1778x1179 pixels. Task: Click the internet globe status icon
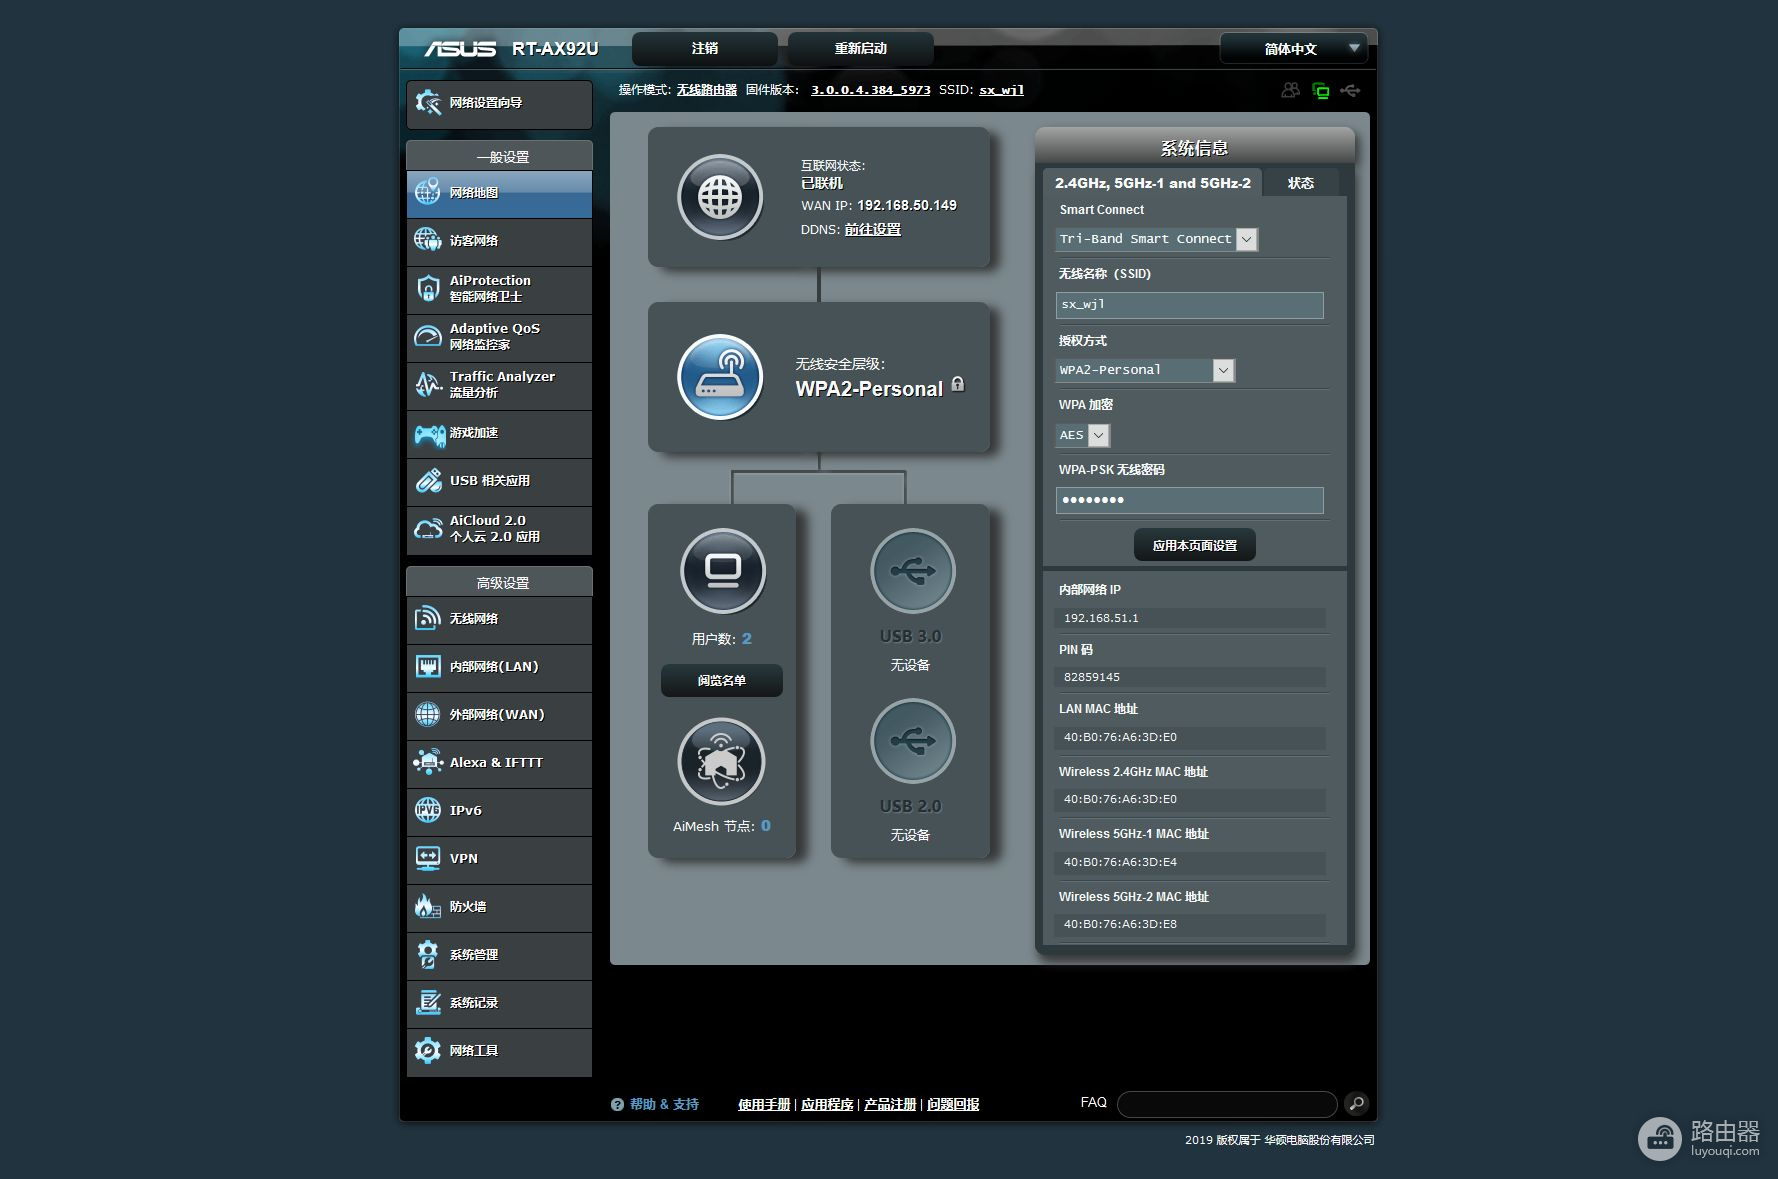[x=719, y=197]
